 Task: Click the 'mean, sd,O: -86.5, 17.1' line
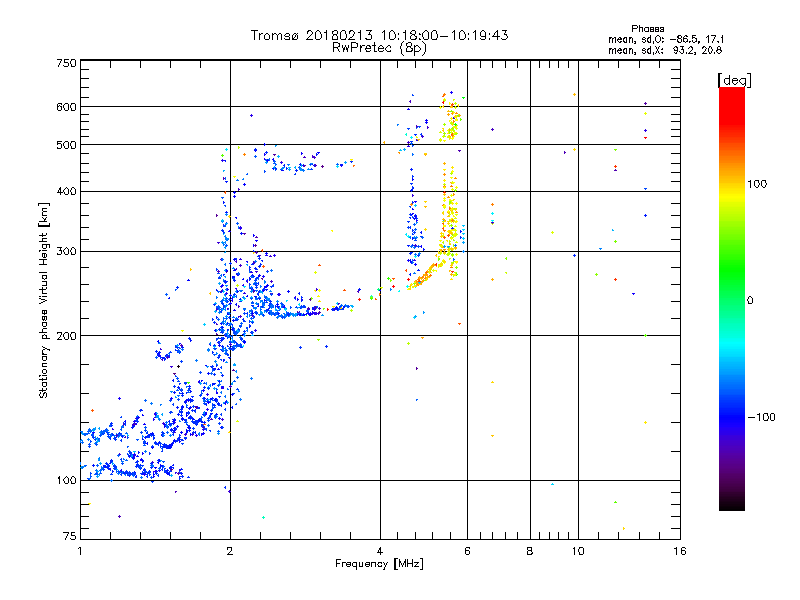[x=666, y=39]
